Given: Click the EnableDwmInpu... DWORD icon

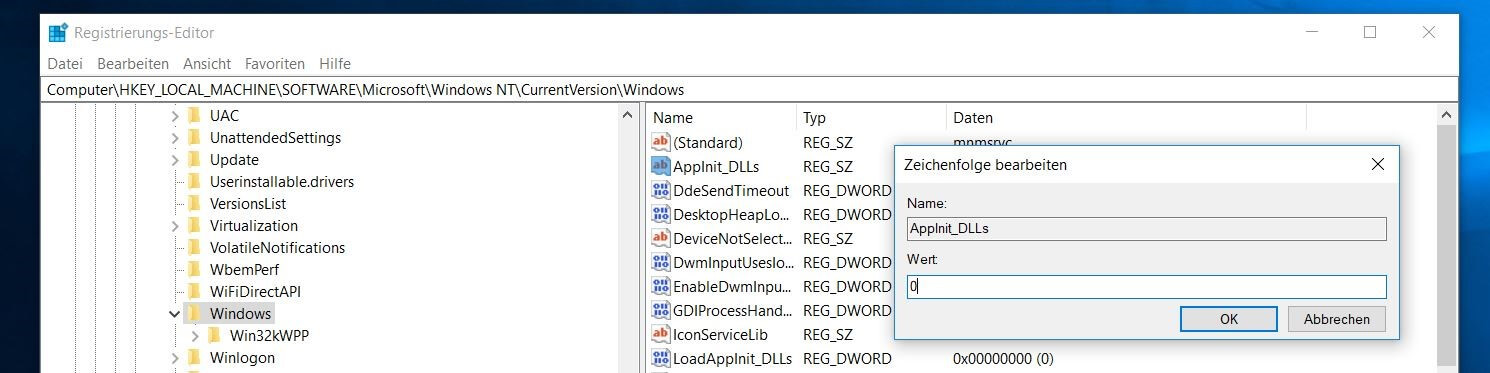Looking at the screenshot, I should [660, 287].
